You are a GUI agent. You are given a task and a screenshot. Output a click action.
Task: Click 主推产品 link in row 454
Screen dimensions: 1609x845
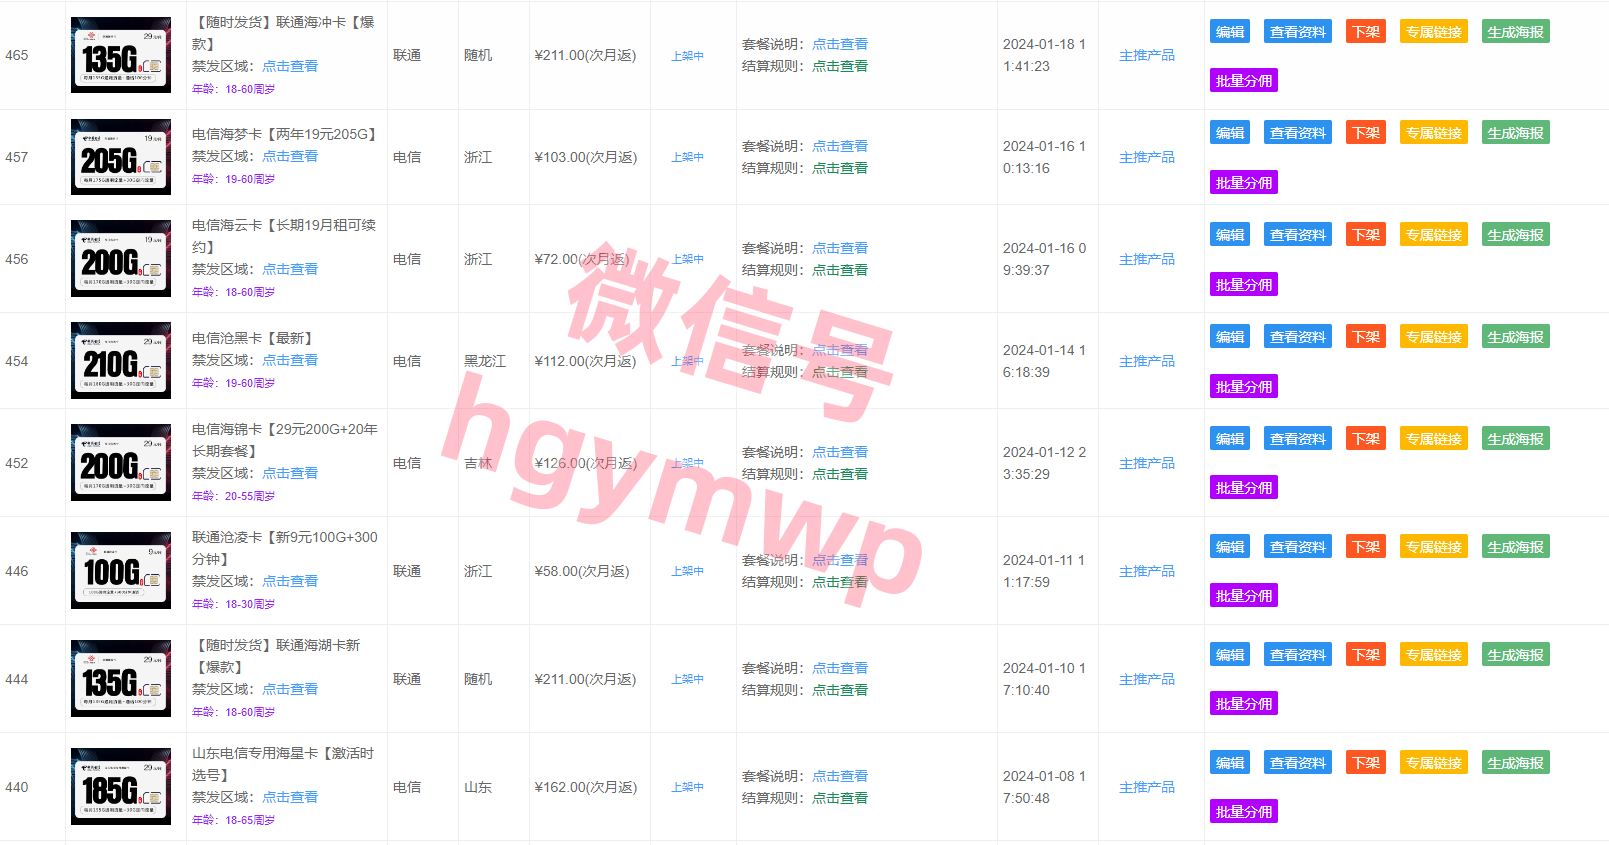1147,361
